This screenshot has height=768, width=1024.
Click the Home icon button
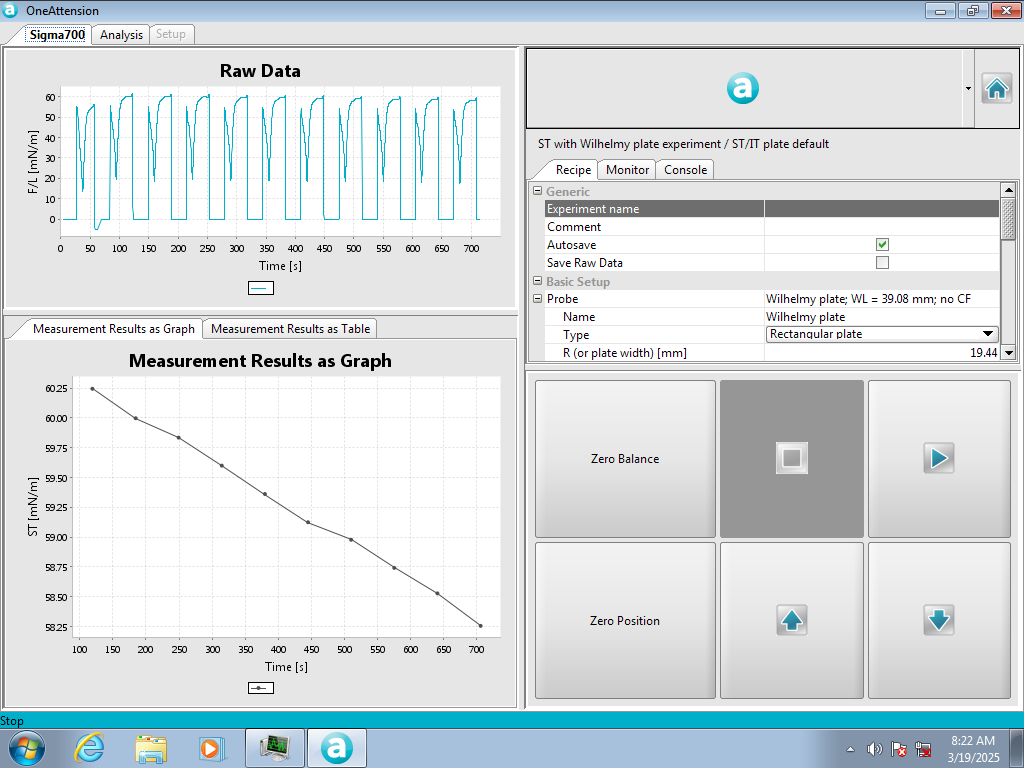[997, 88]
